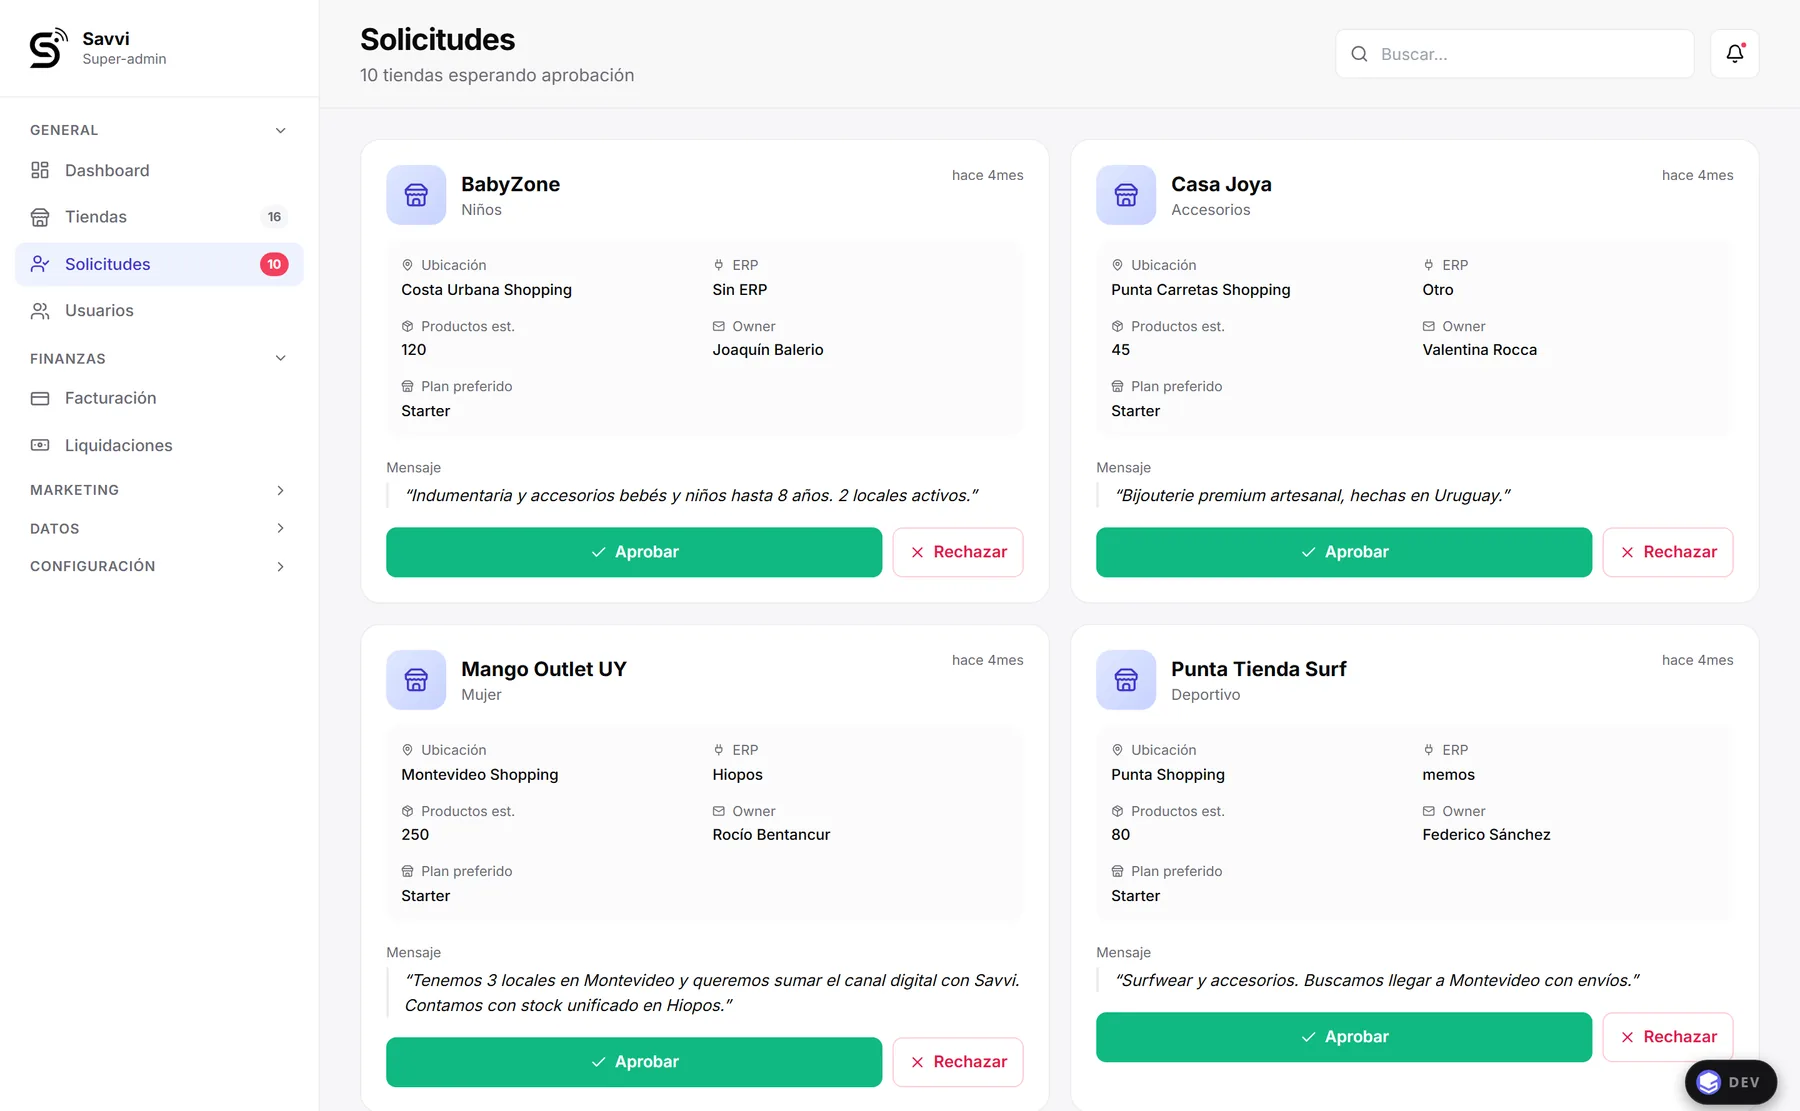Open Liquidaciones in the sidebar
The image size is (1800, 1111).
coord(159,445)
